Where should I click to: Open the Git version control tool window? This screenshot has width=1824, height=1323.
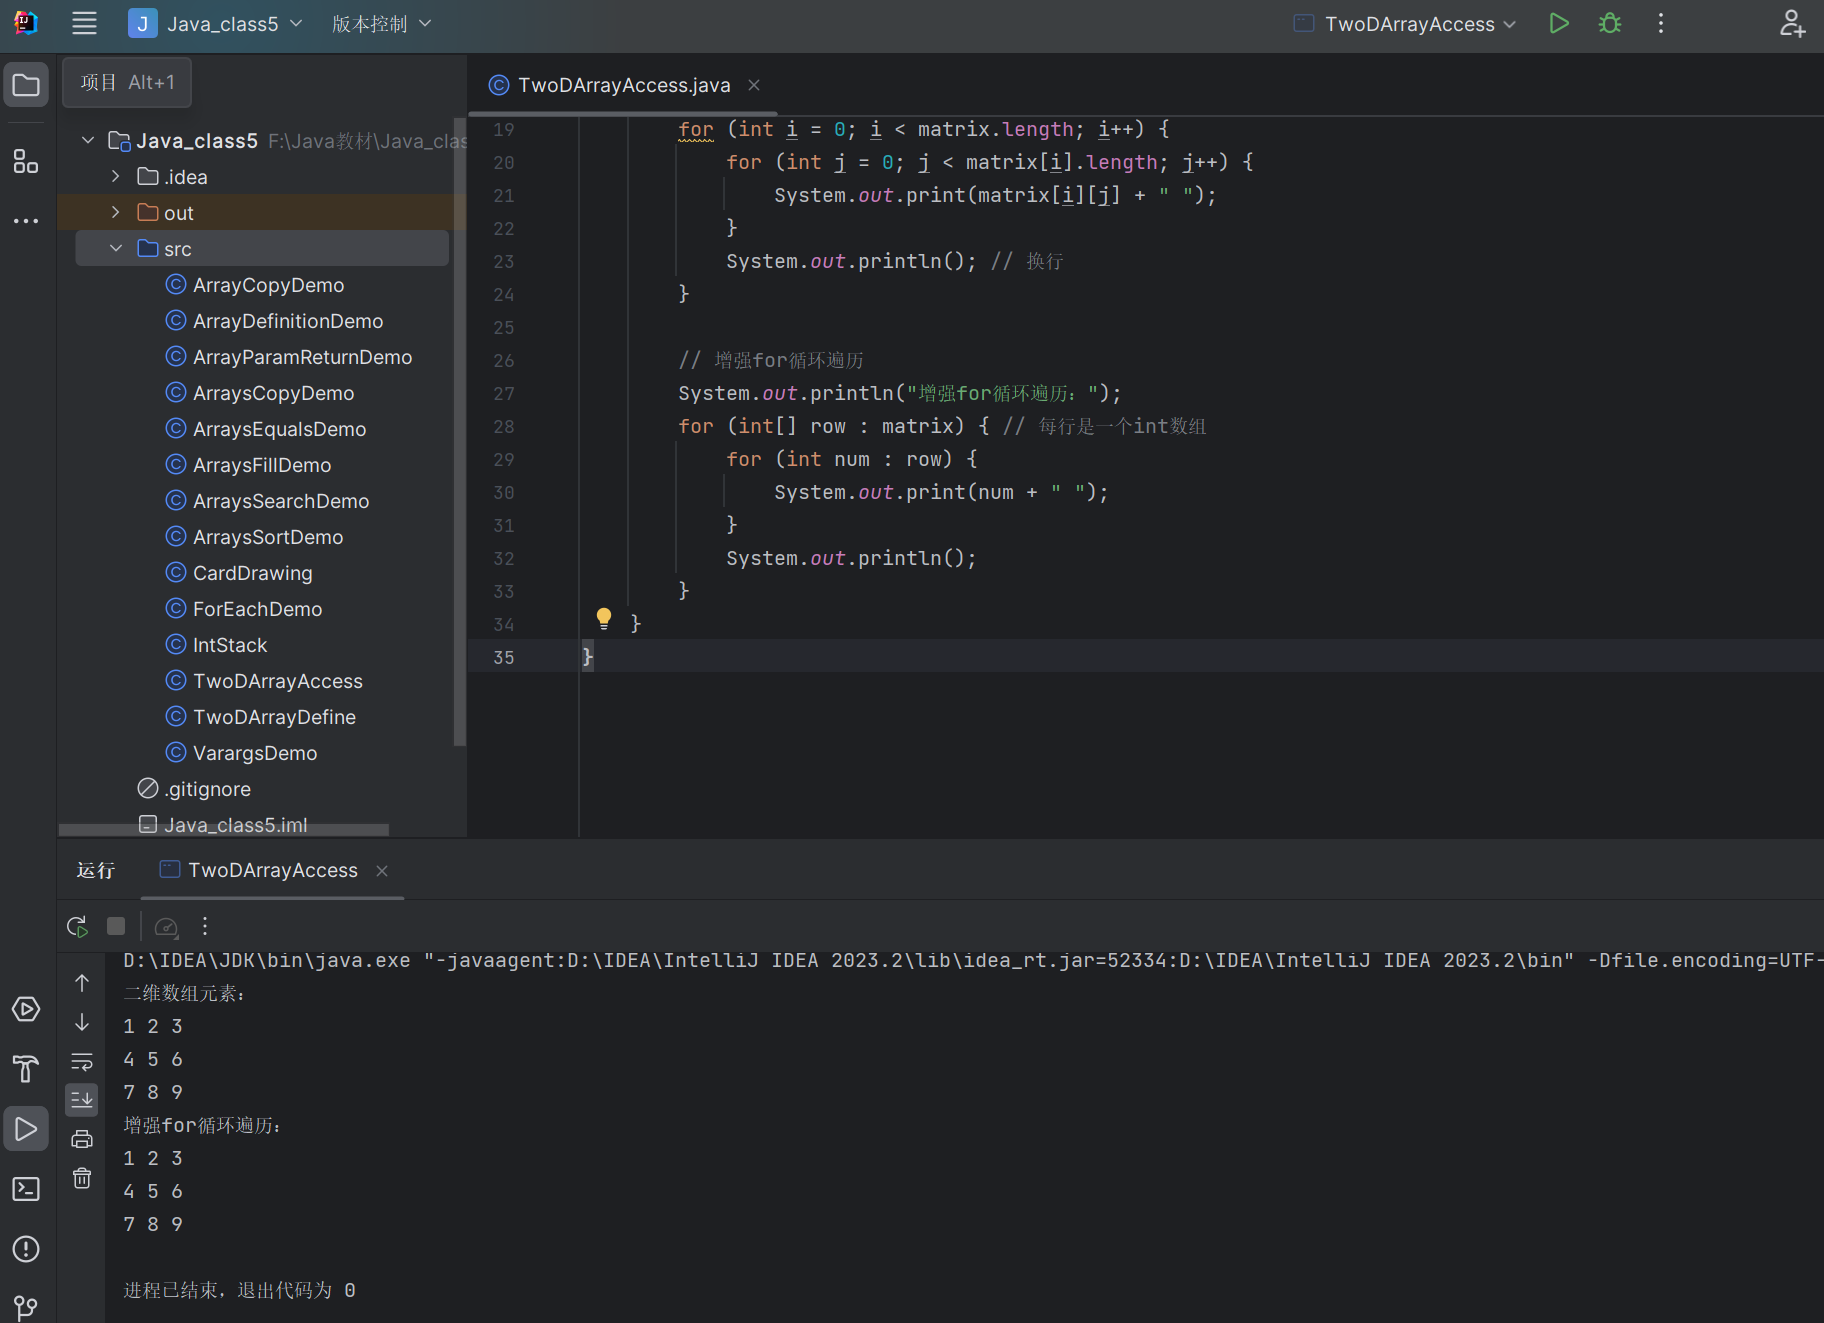pos(26,1307)
